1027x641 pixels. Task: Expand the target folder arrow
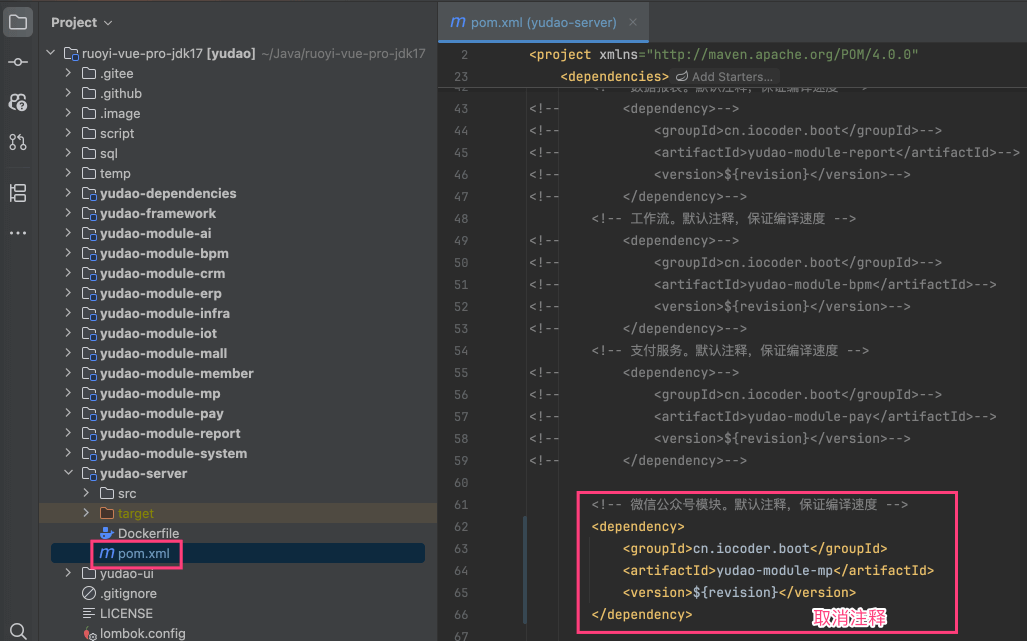coord(86,513)
